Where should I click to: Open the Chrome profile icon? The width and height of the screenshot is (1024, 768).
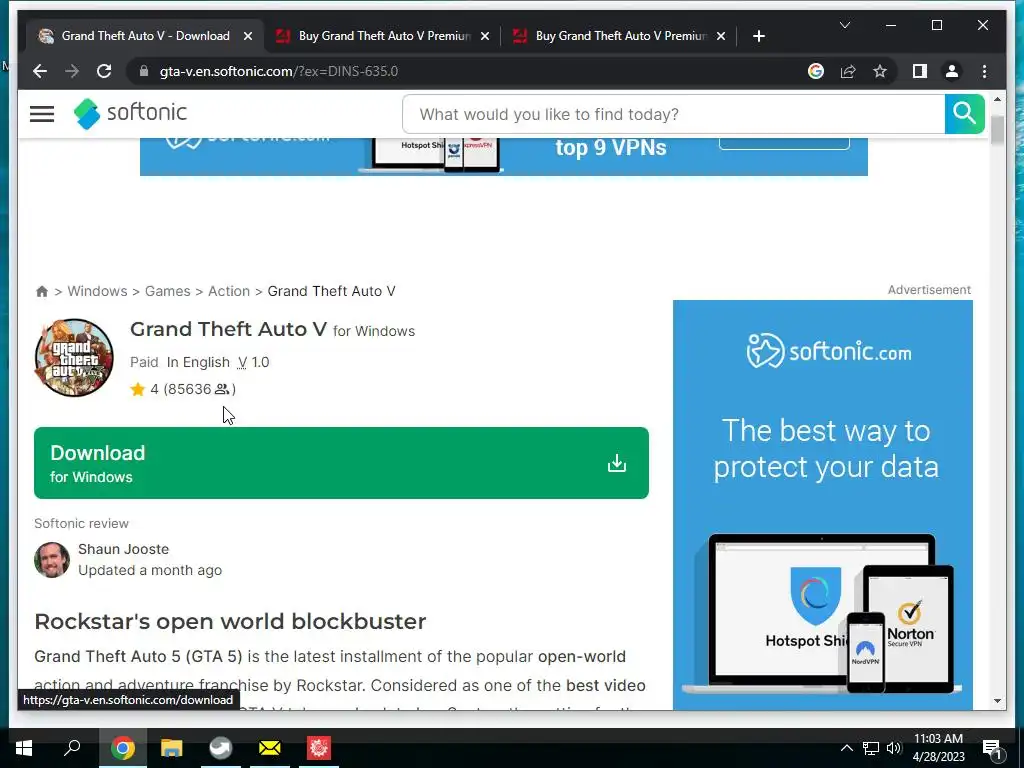pos(952,71)
